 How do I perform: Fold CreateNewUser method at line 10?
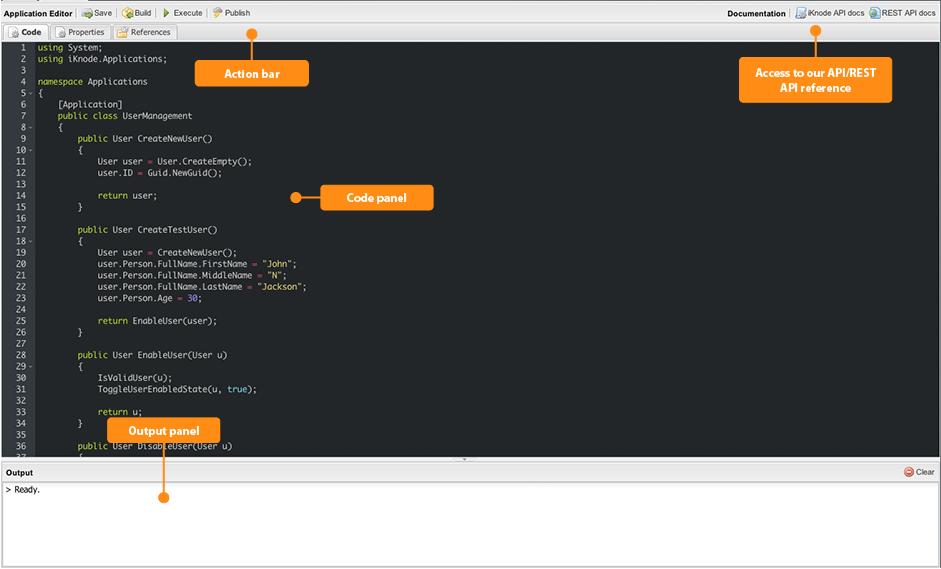pos(31,151)
